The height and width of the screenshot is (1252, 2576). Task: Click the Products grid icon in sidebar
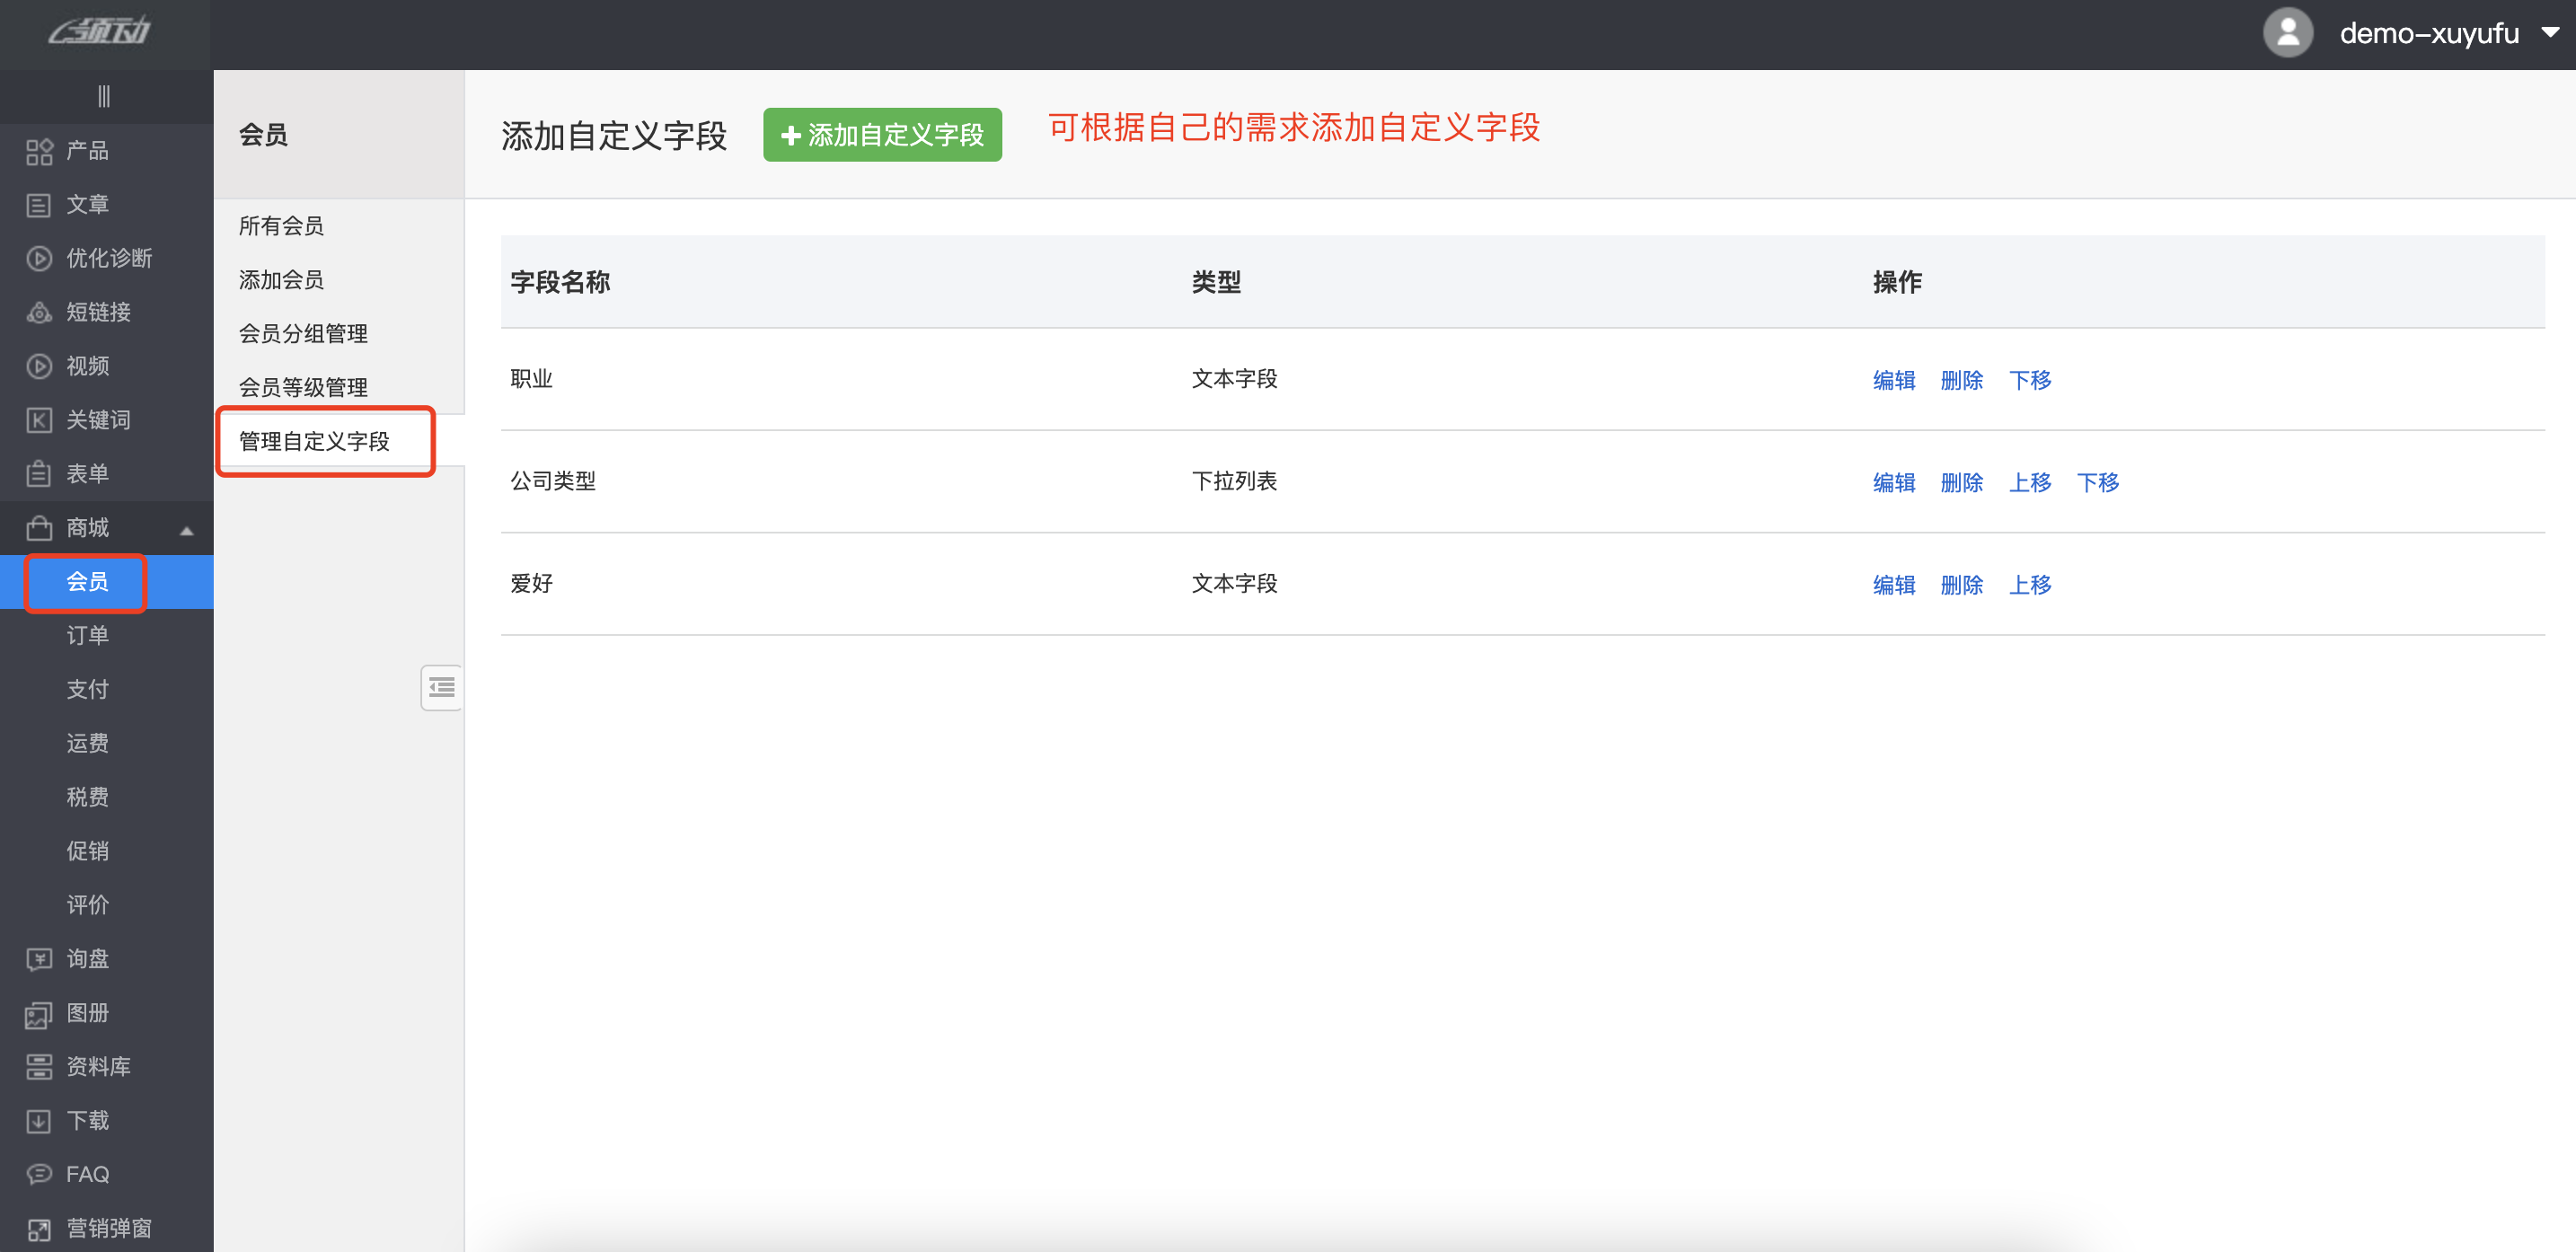(x=38, y=151)
